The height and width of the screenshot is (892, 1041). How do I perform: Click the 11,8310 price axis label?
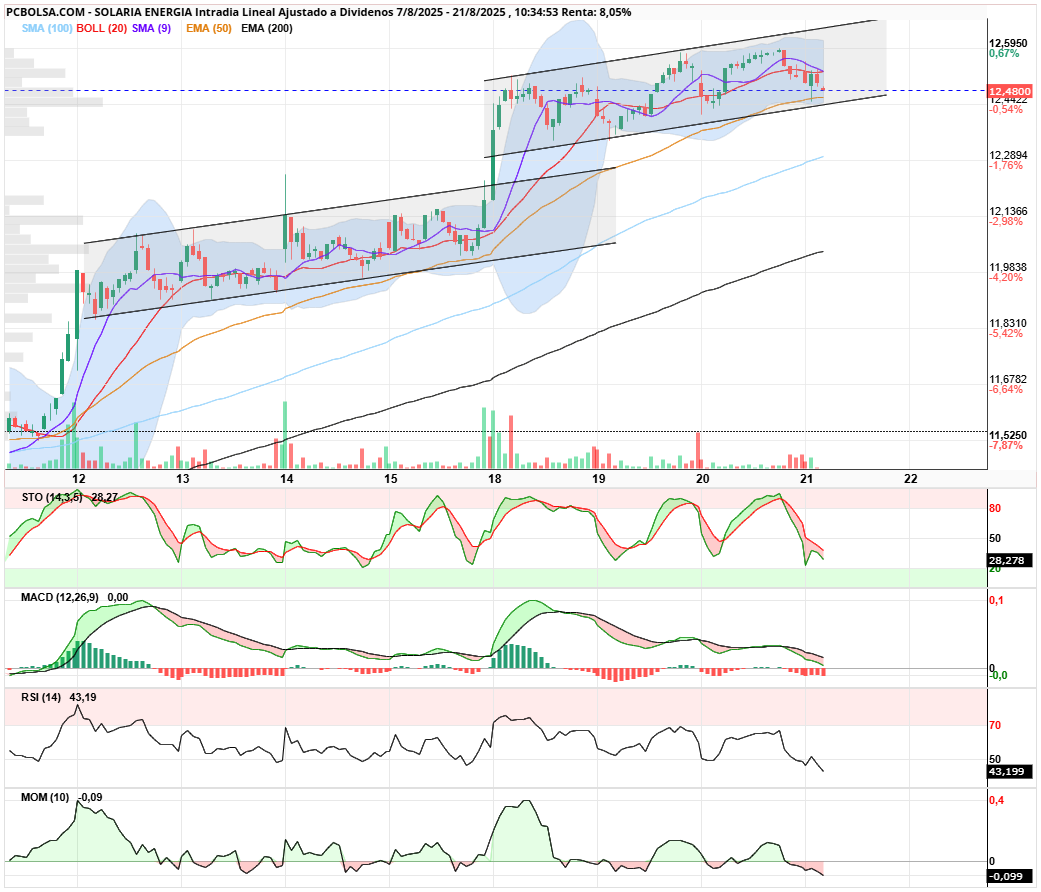pyautogui.click(x=1008, y=323)
